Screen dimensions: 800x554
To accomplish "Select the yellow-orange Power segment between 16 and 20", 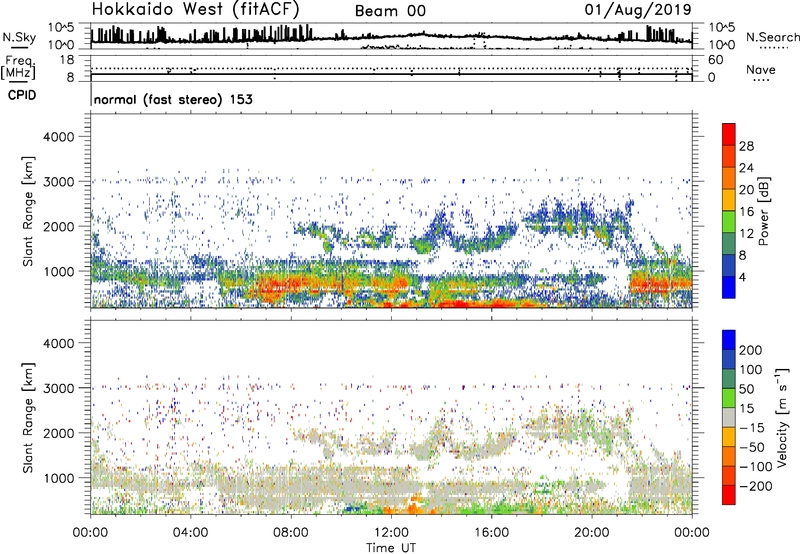I will coord(729,199).
